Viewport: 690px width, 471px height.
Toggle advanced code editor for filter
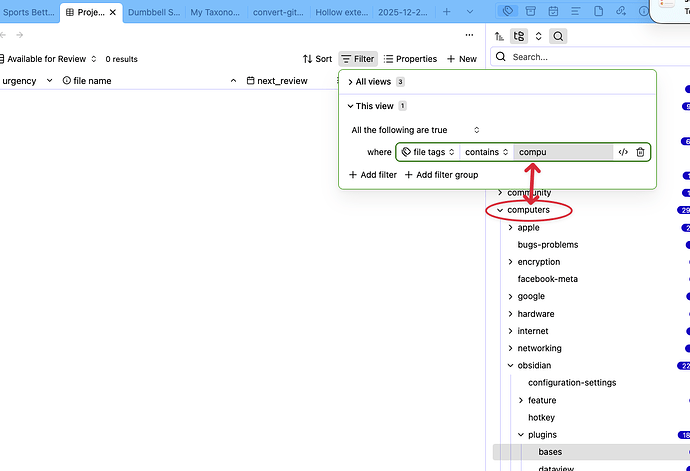(x=623, y=152)
